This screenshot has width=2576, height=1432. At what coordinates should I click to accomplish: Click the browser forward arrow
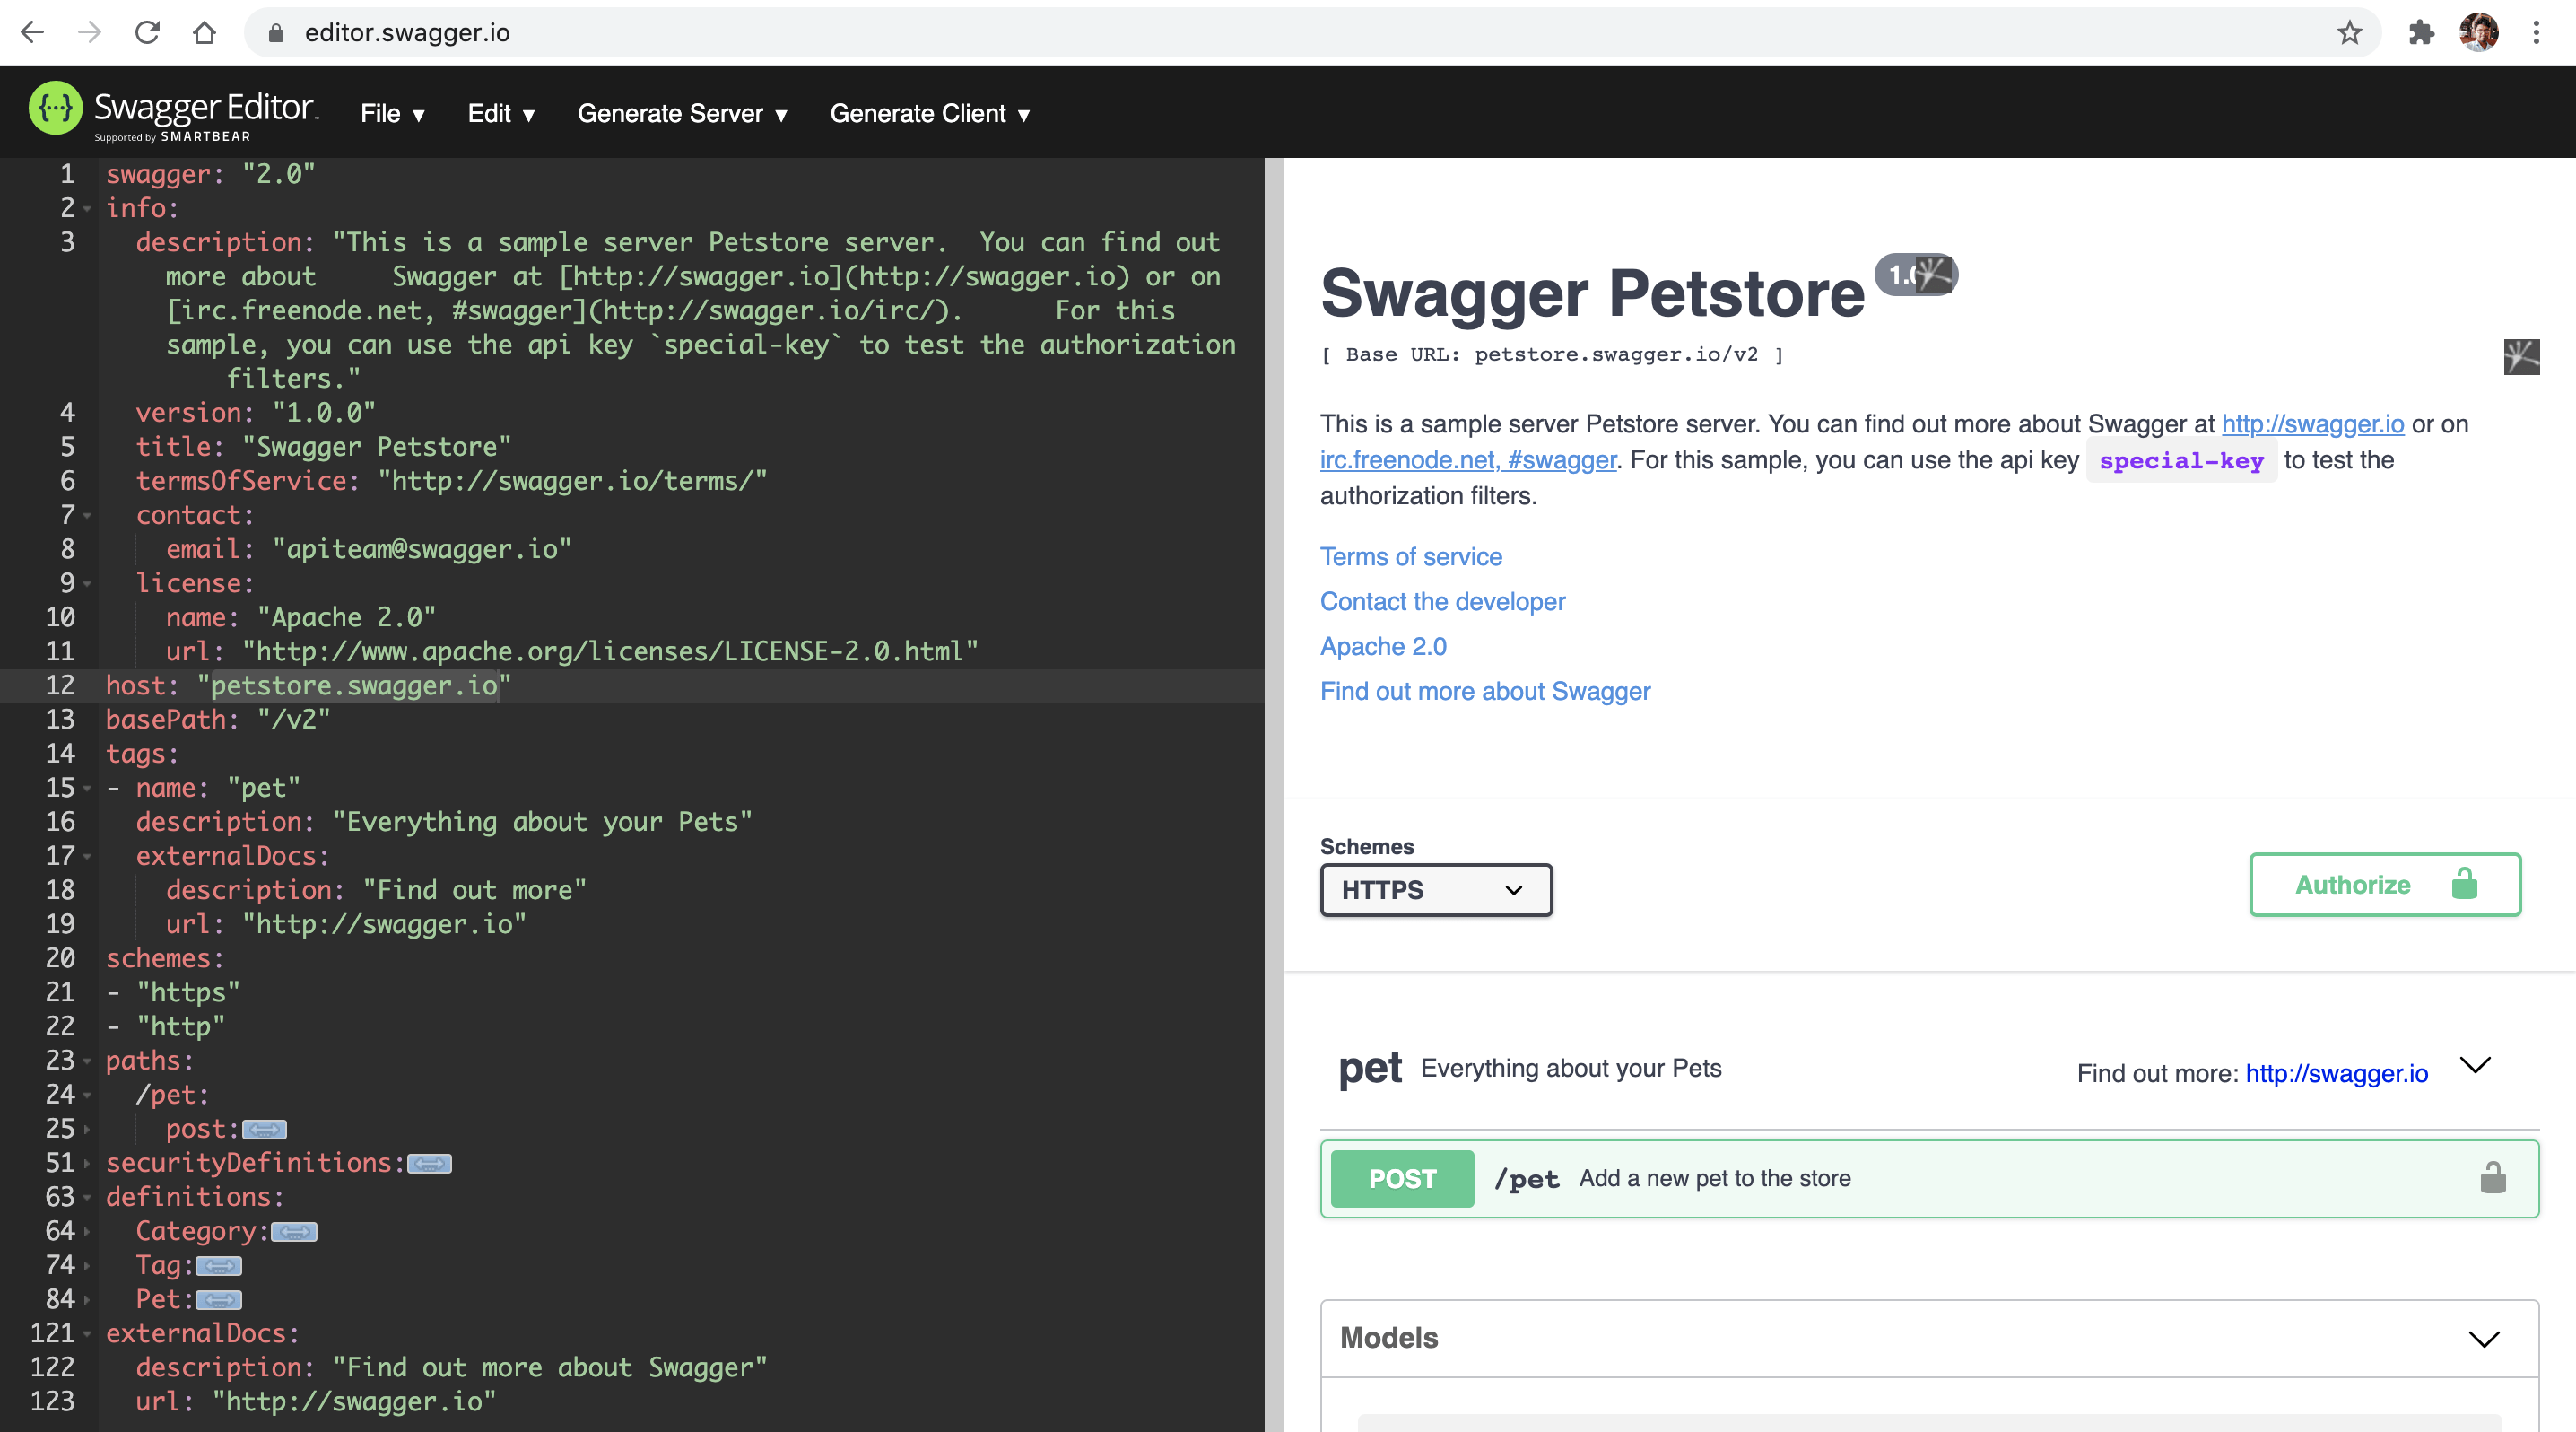90,33
